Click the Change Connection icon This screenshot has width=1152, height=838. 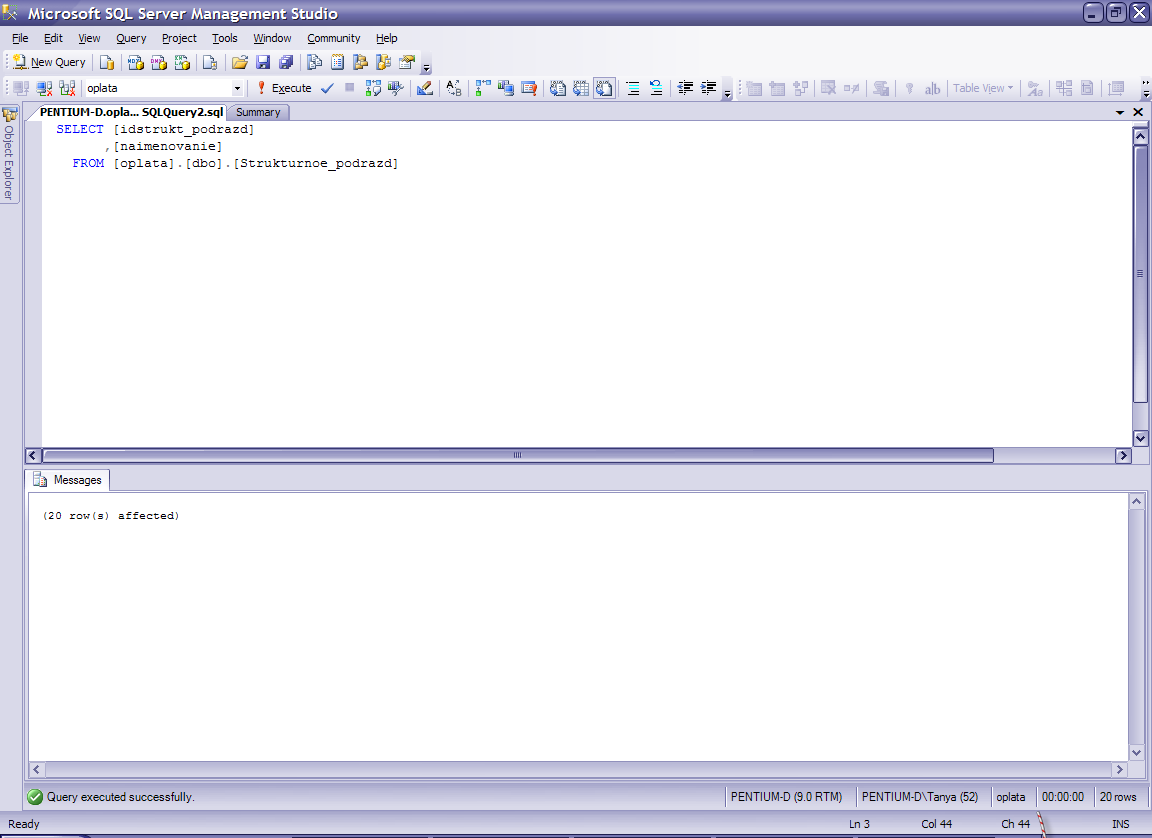[x=68, y=88]
